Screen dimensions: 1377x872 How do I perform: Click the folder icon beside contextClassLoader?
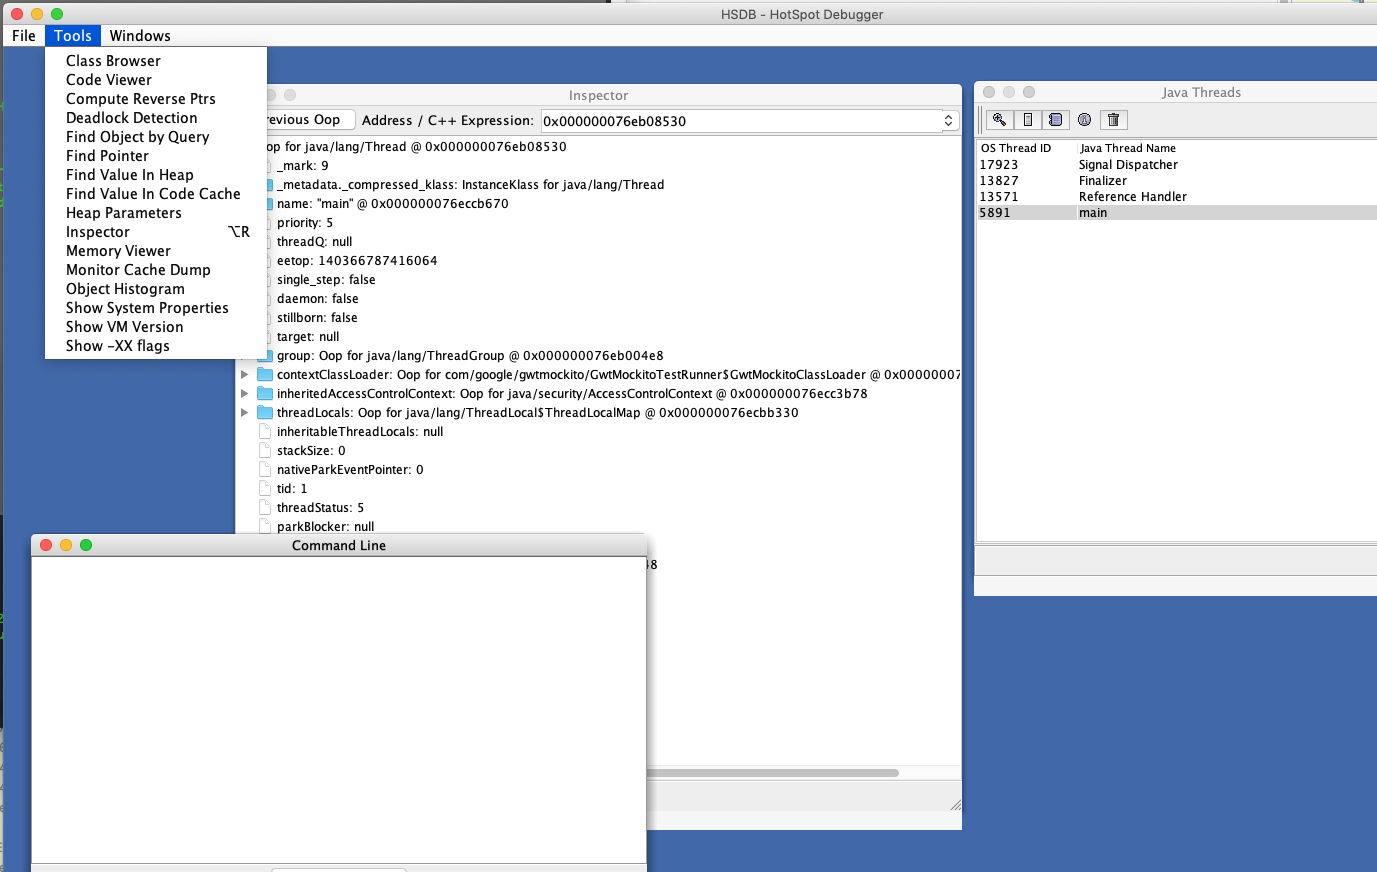coord(265,375)
